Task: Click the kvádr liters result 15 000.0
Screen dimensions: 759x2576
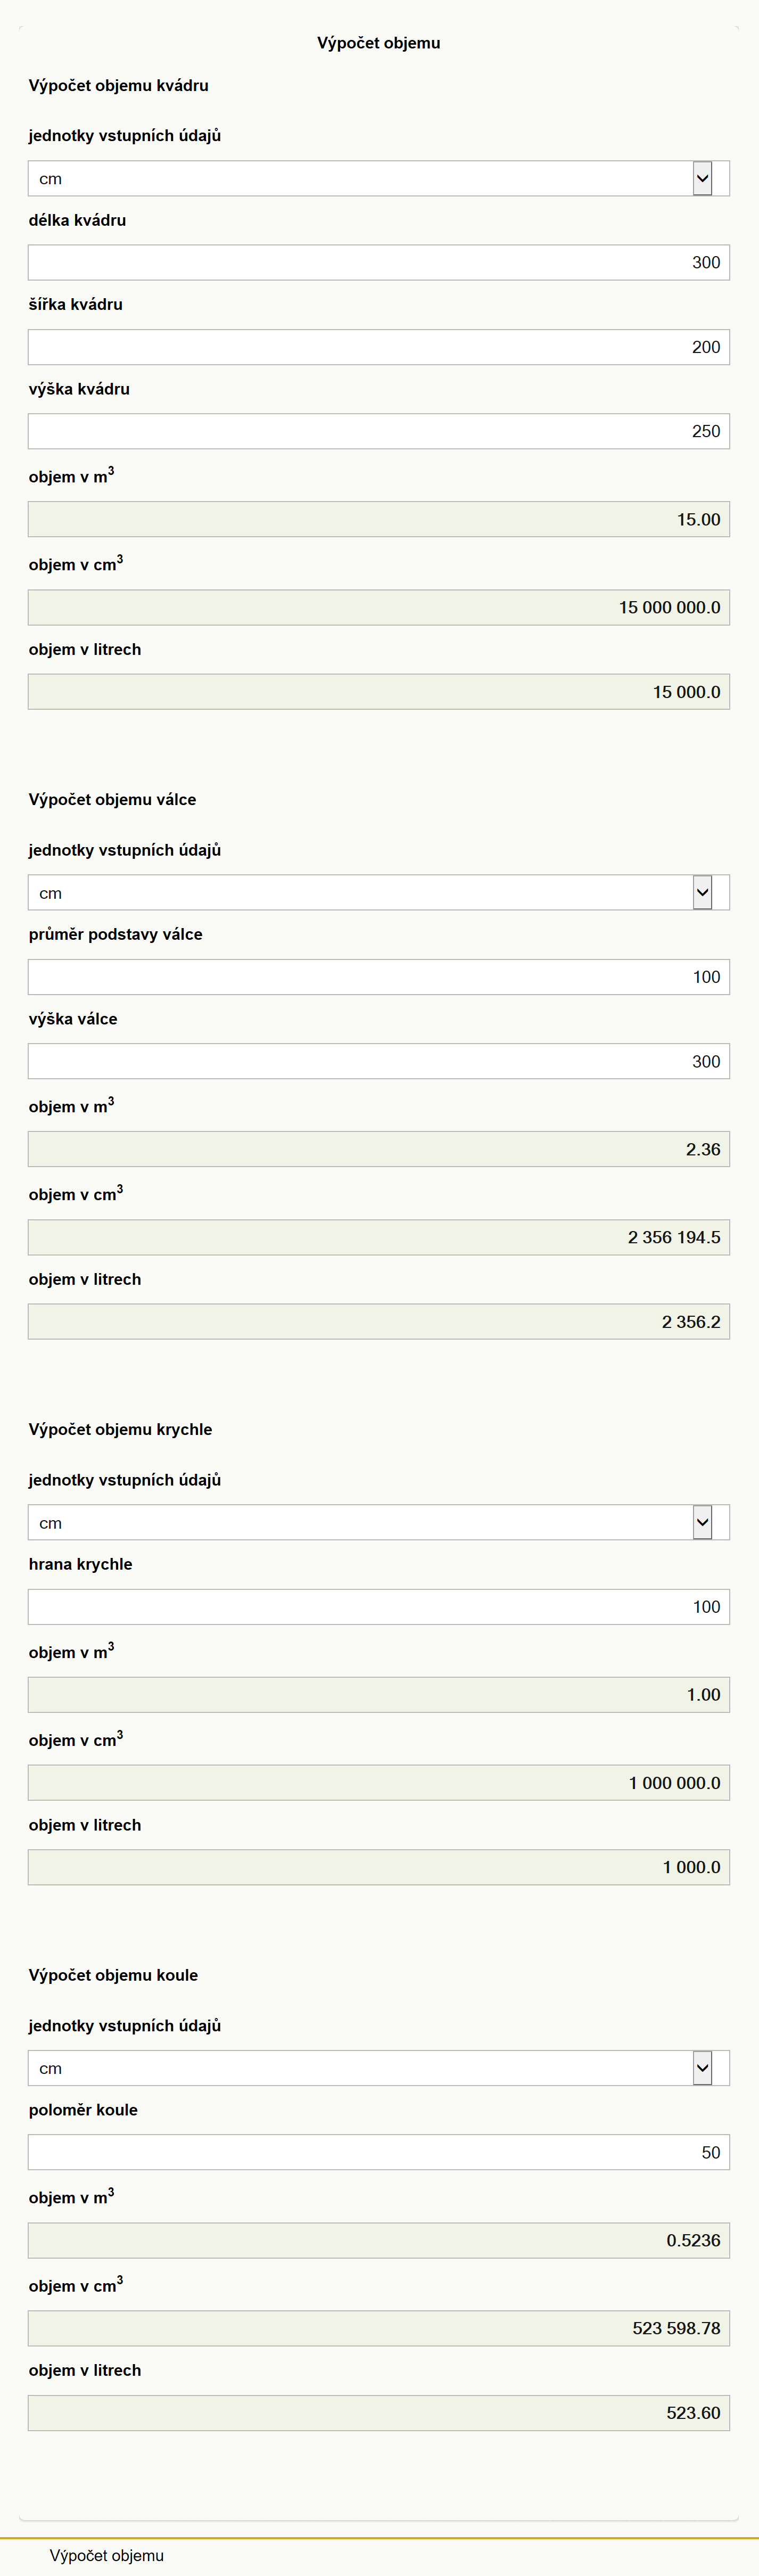Action: pyautogui.click(x=379, y=692)
